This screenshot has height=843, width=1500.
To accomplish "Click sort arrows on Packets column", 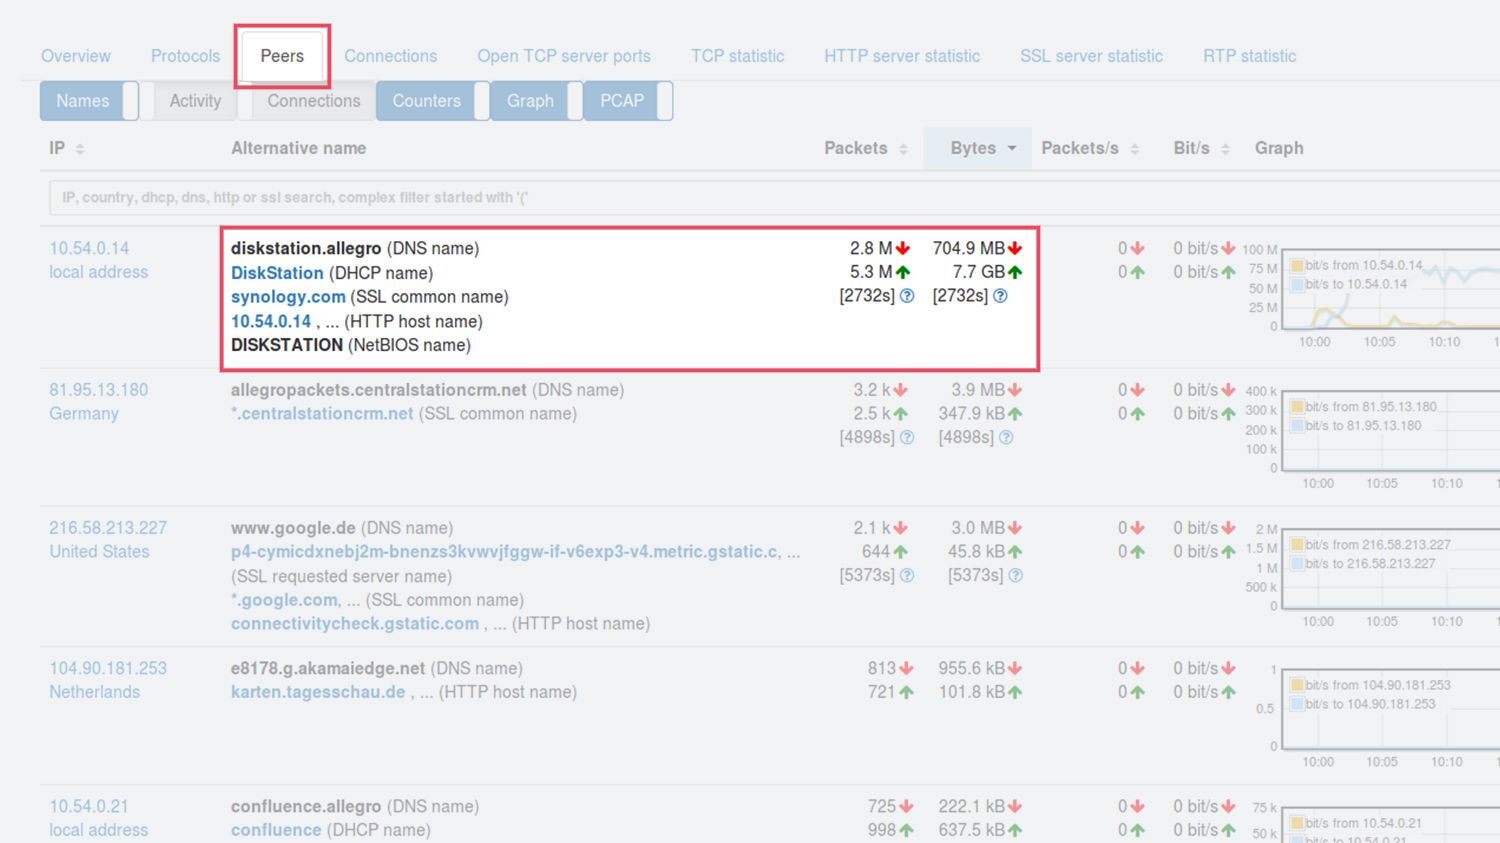I will [x=903, y=149].
